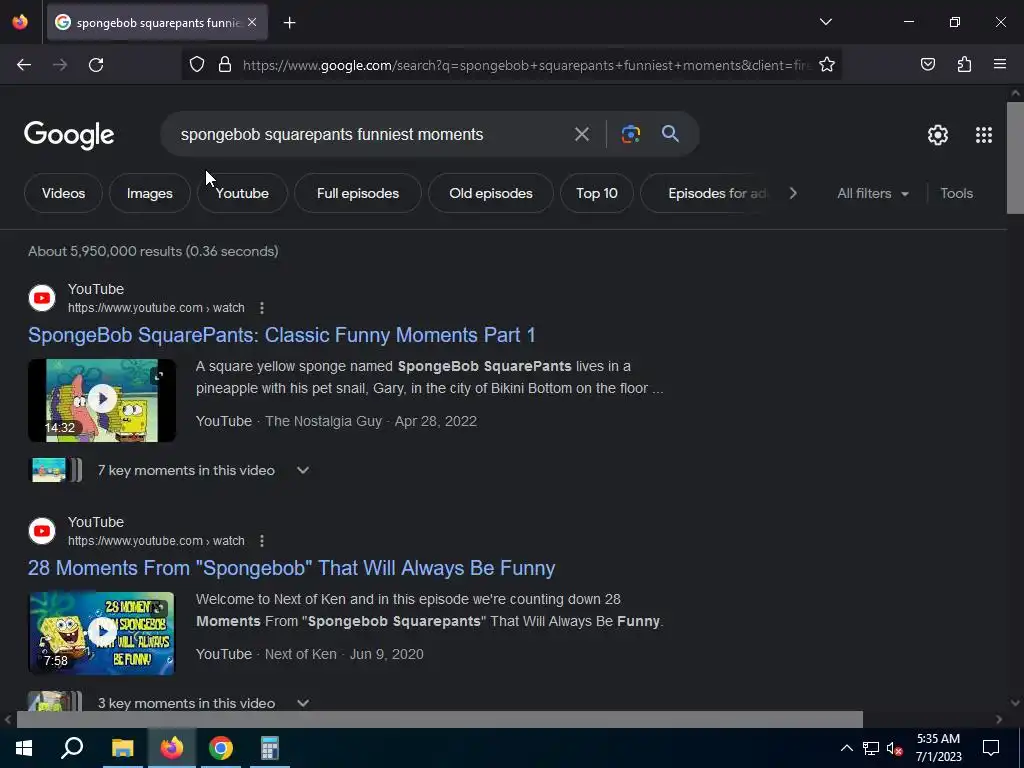Screen dimensions: 1024x768
Task: Show more filter chips with right chevron
Action: pos(793,193)
